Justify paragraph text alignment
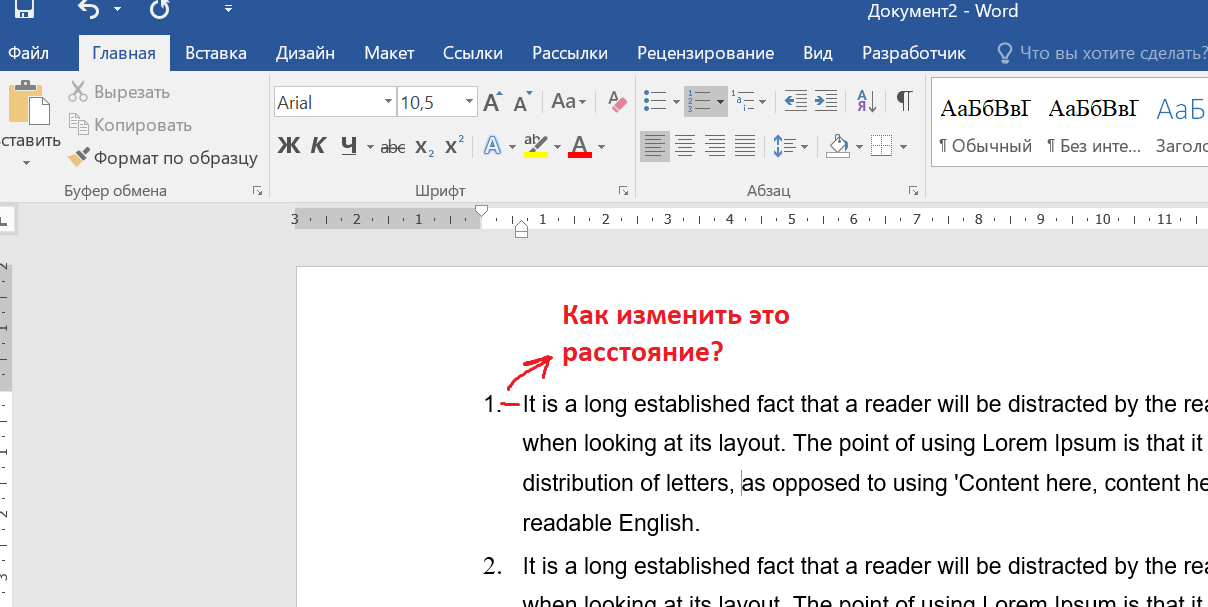 click(x=745, y=146)
